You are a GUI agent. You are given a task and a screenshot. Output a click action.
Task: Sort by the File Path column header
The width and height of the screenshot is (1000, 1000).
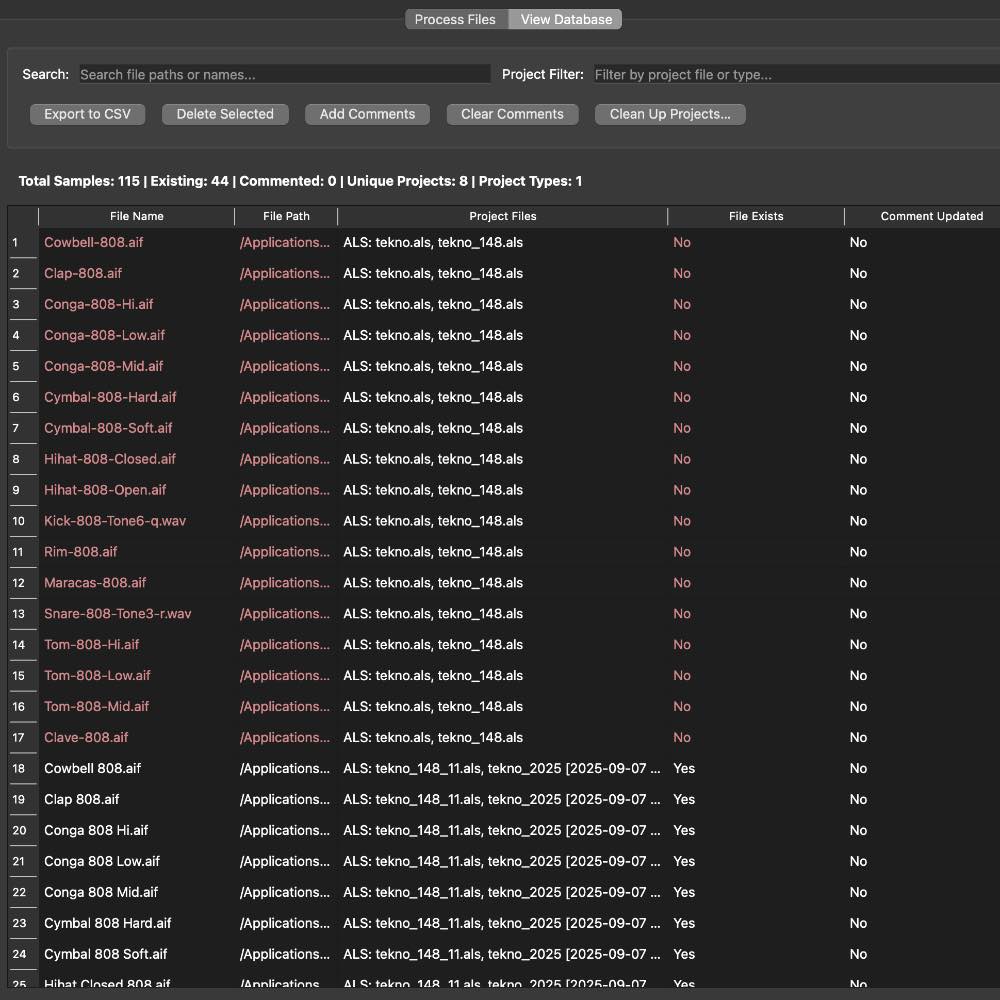point(286,216)
